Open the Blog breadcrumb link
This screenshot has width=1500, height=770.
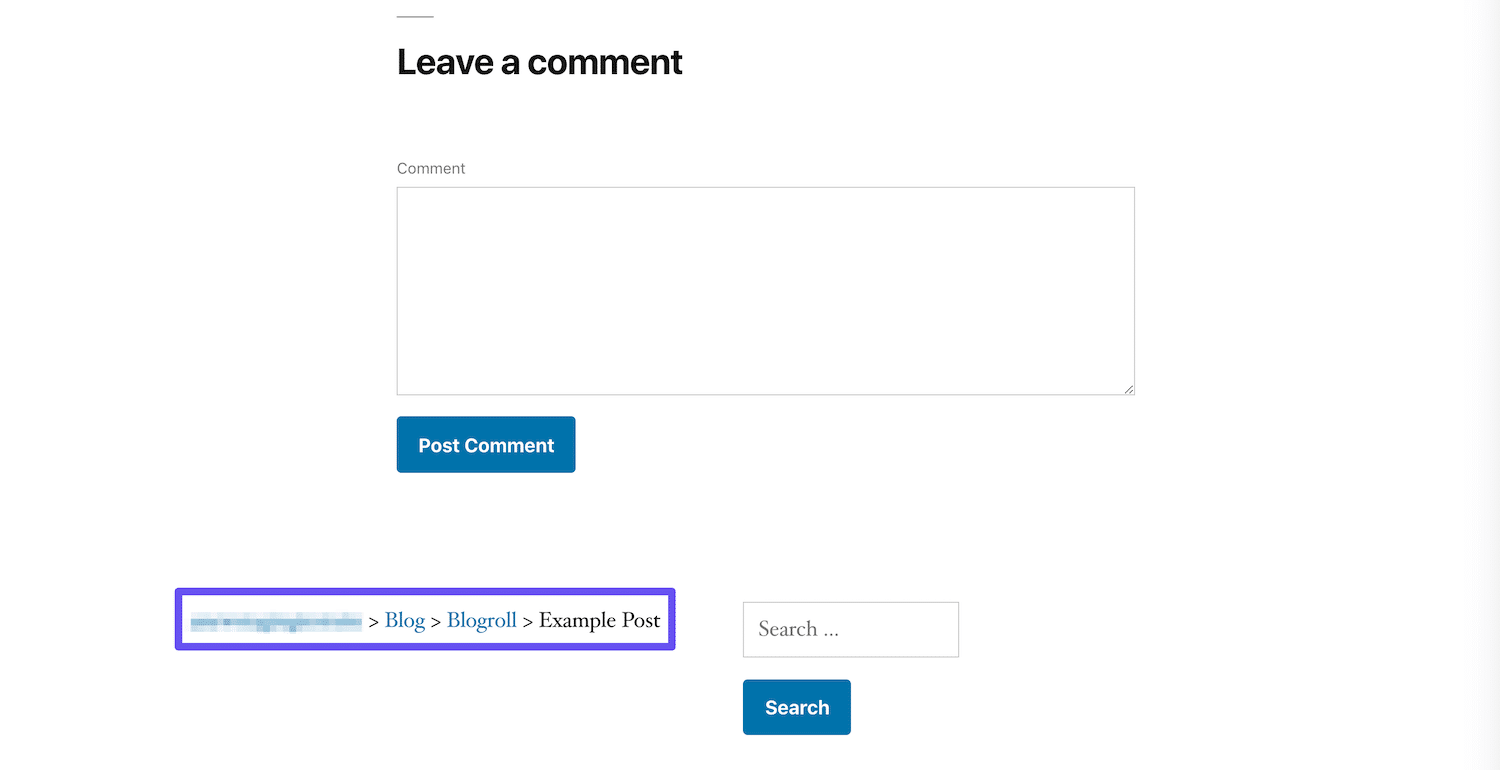point(405,621)
